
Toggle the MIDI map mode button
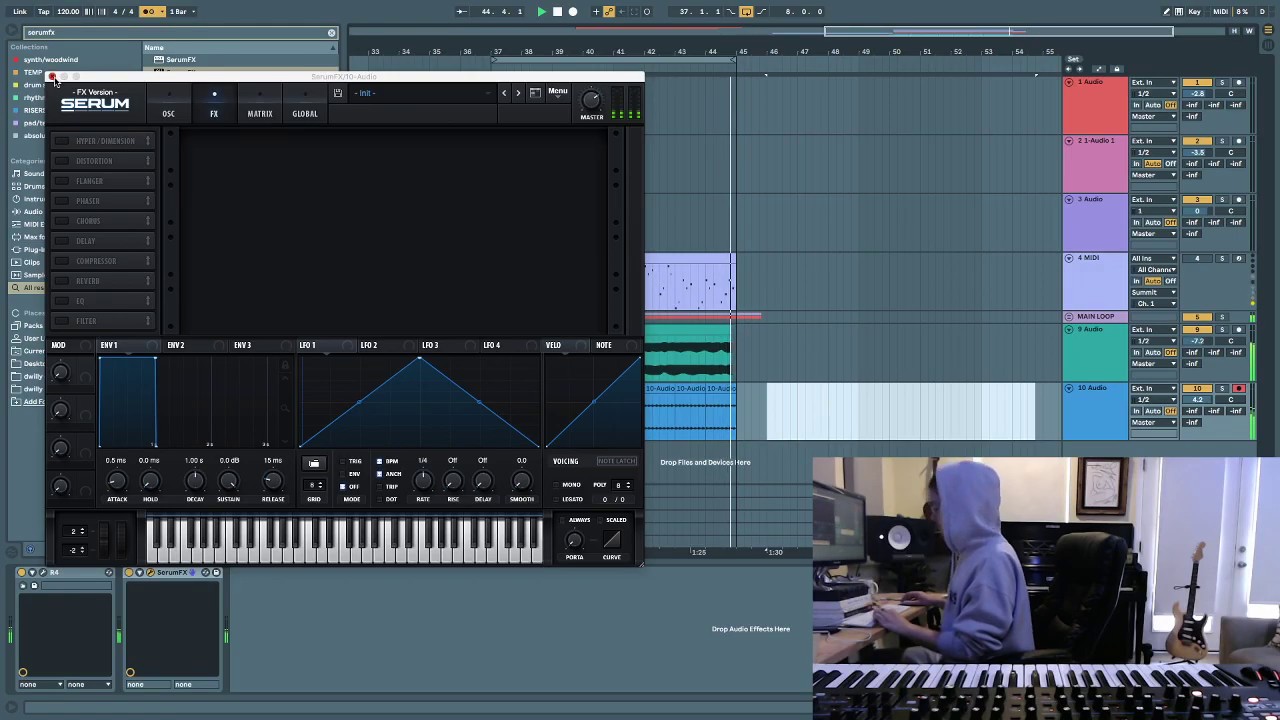[1220, 11]
